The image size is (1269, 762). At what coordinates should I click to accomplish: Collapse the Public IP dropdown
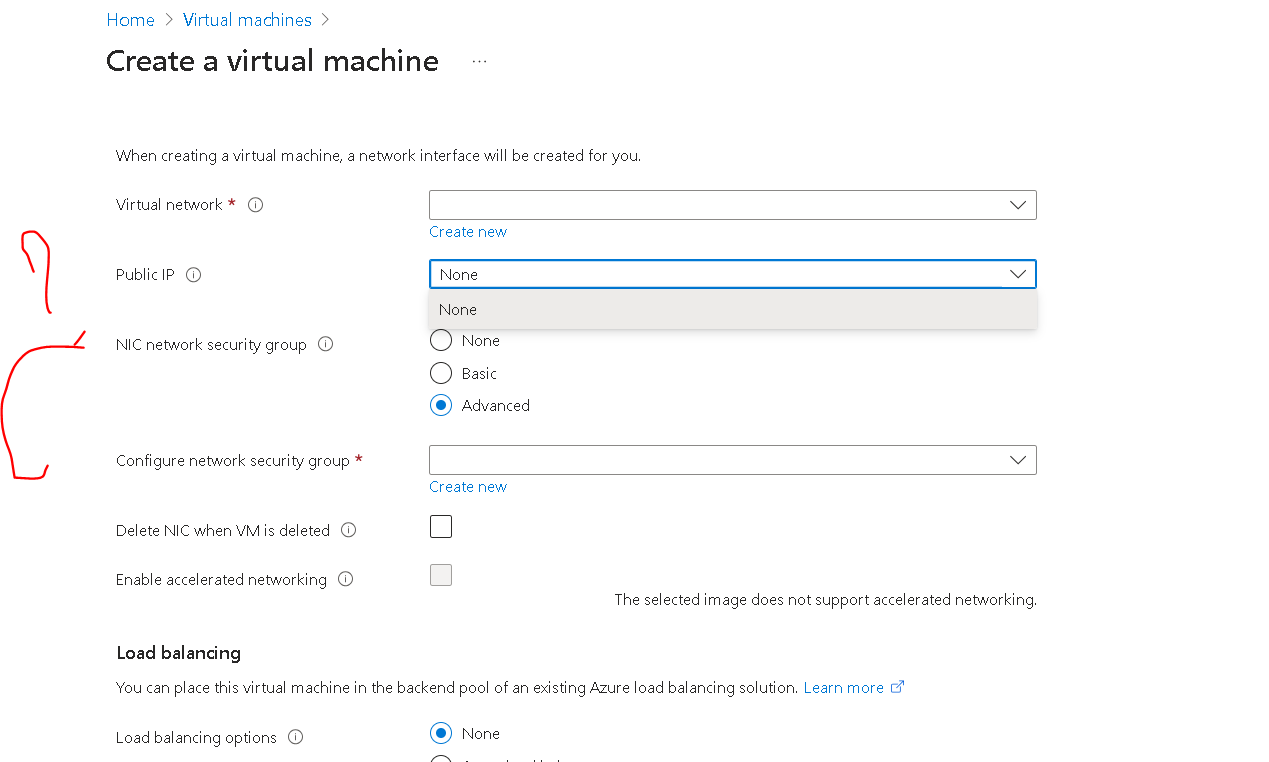tap(1018, 274)
